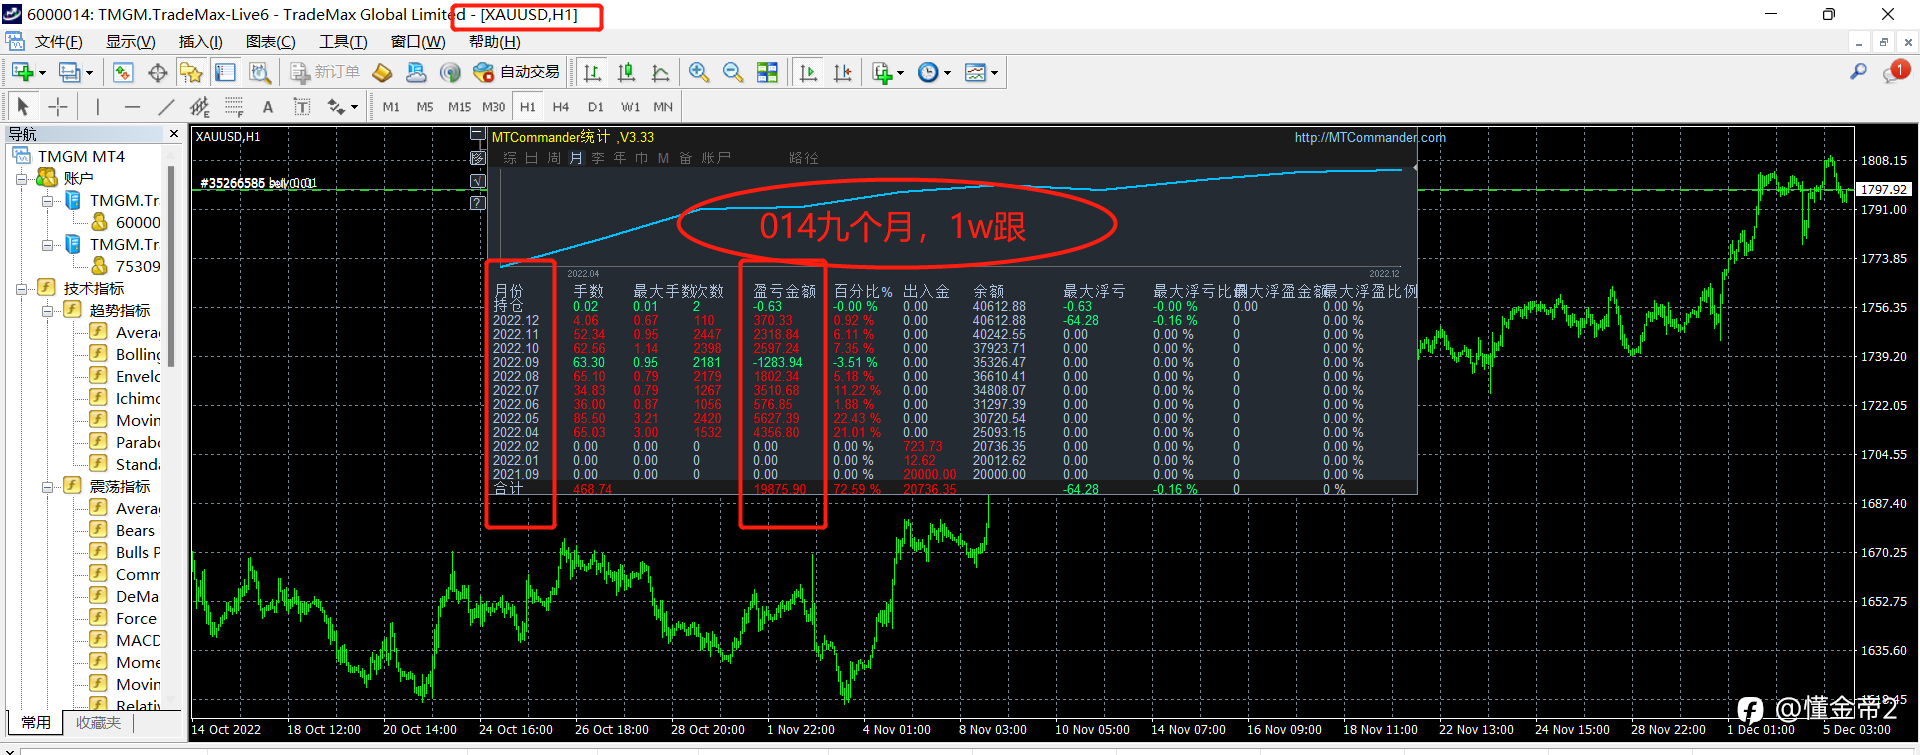
Task: Collapse the 趋势指标 tree node
Action: [x=47, y=311]
